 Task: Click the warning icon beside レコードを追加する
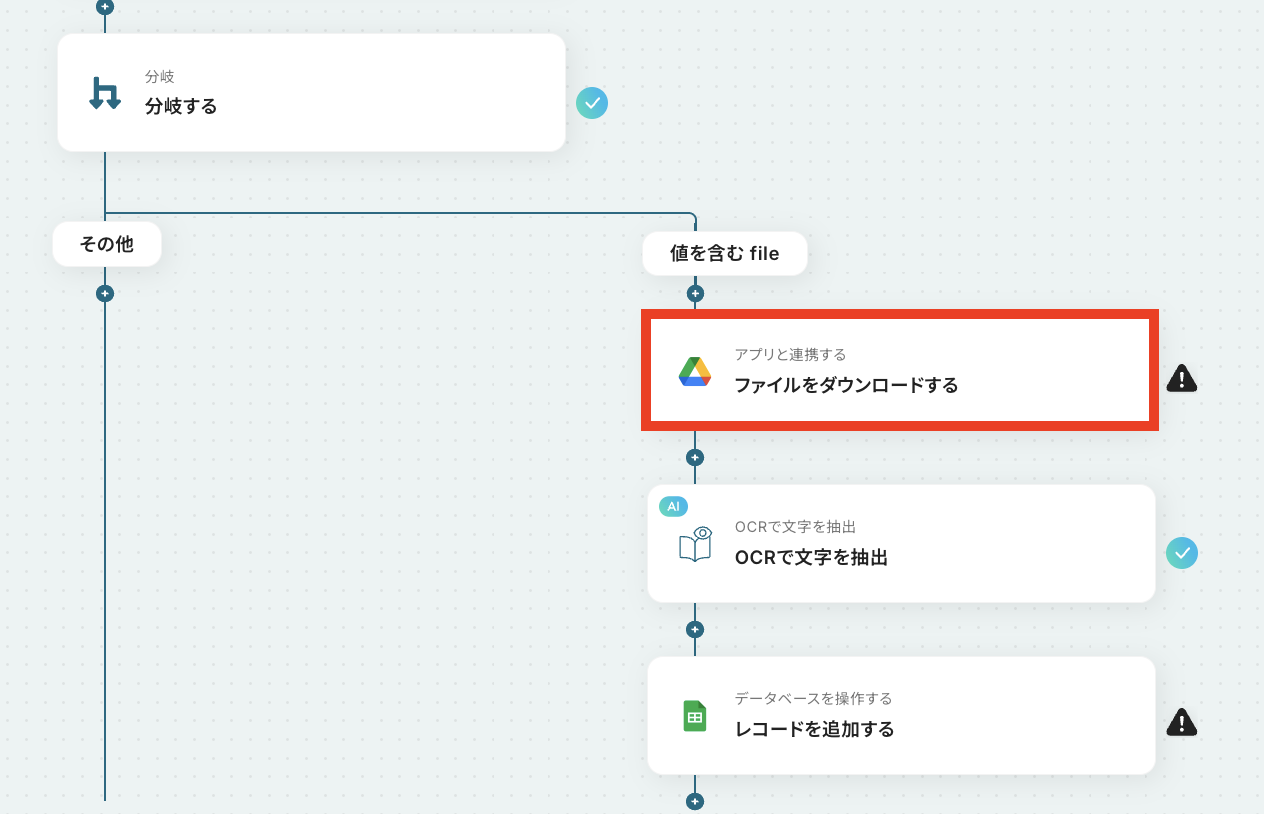(1181, 722)
